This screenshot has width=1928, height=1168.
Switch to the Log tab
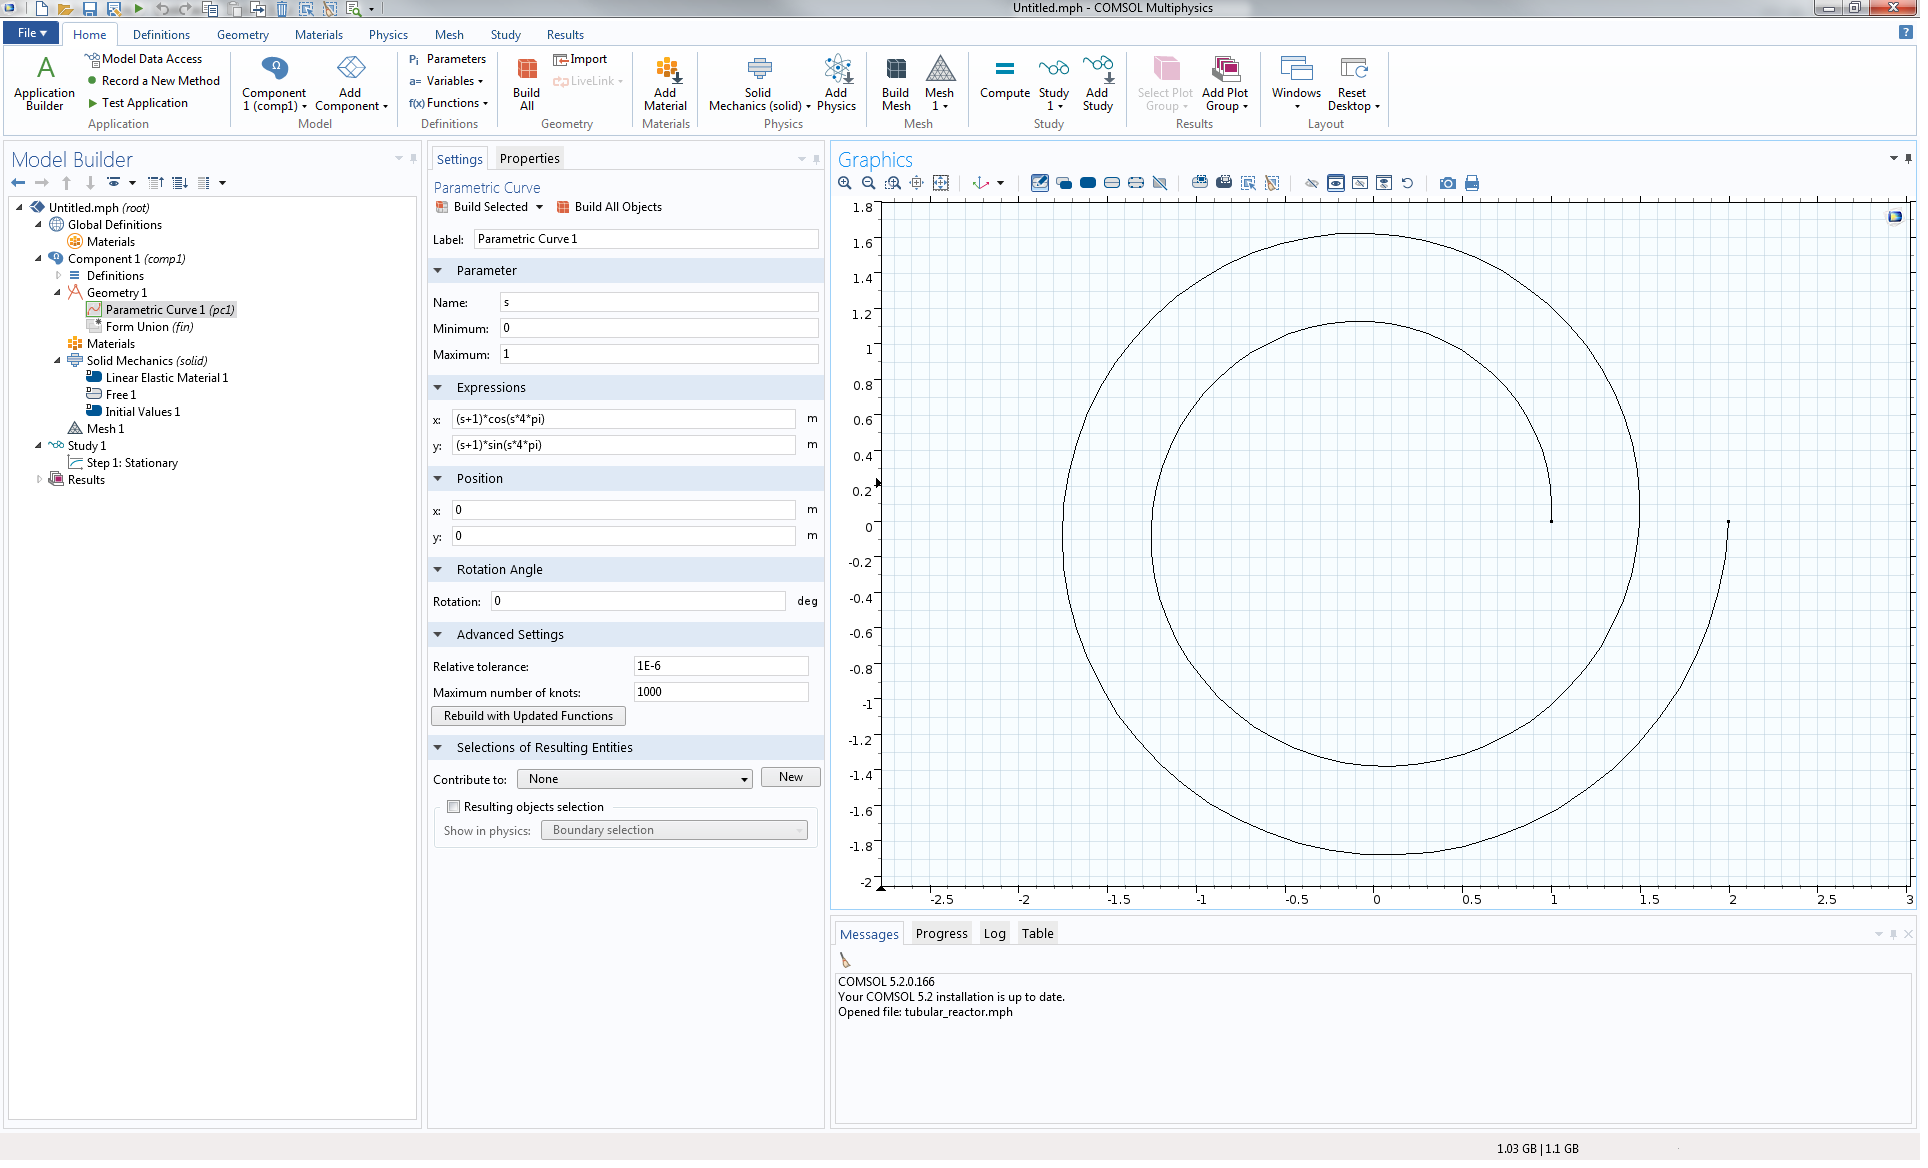pos(994,934)
